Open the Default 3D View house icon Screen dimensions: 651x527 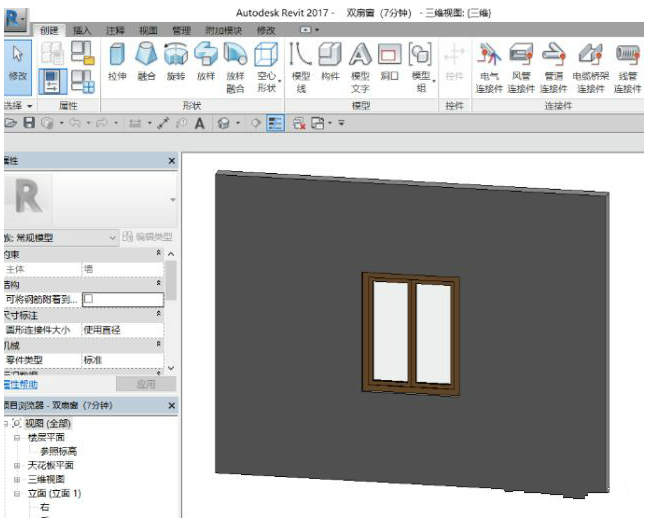point(224,123)
